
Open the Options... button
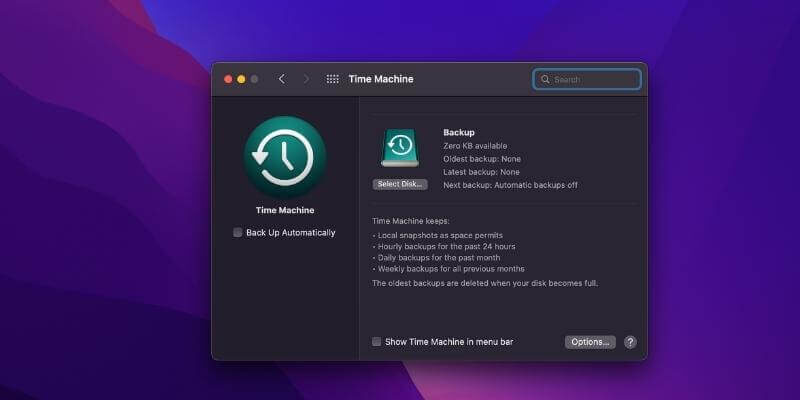point(590,342)
